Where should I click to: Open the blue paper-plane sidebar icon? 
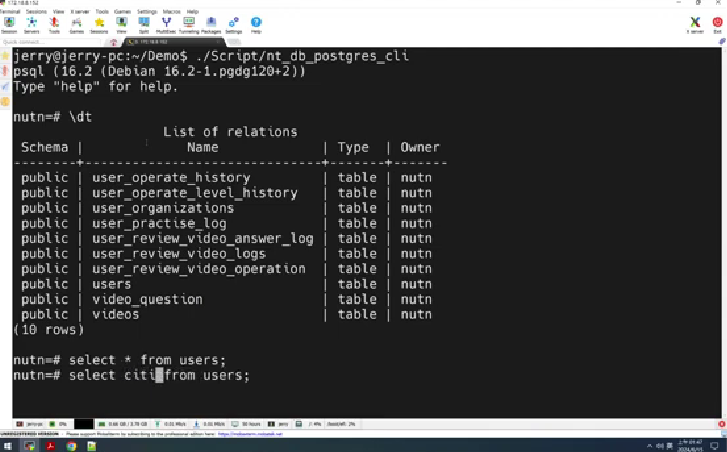point(5,86)
